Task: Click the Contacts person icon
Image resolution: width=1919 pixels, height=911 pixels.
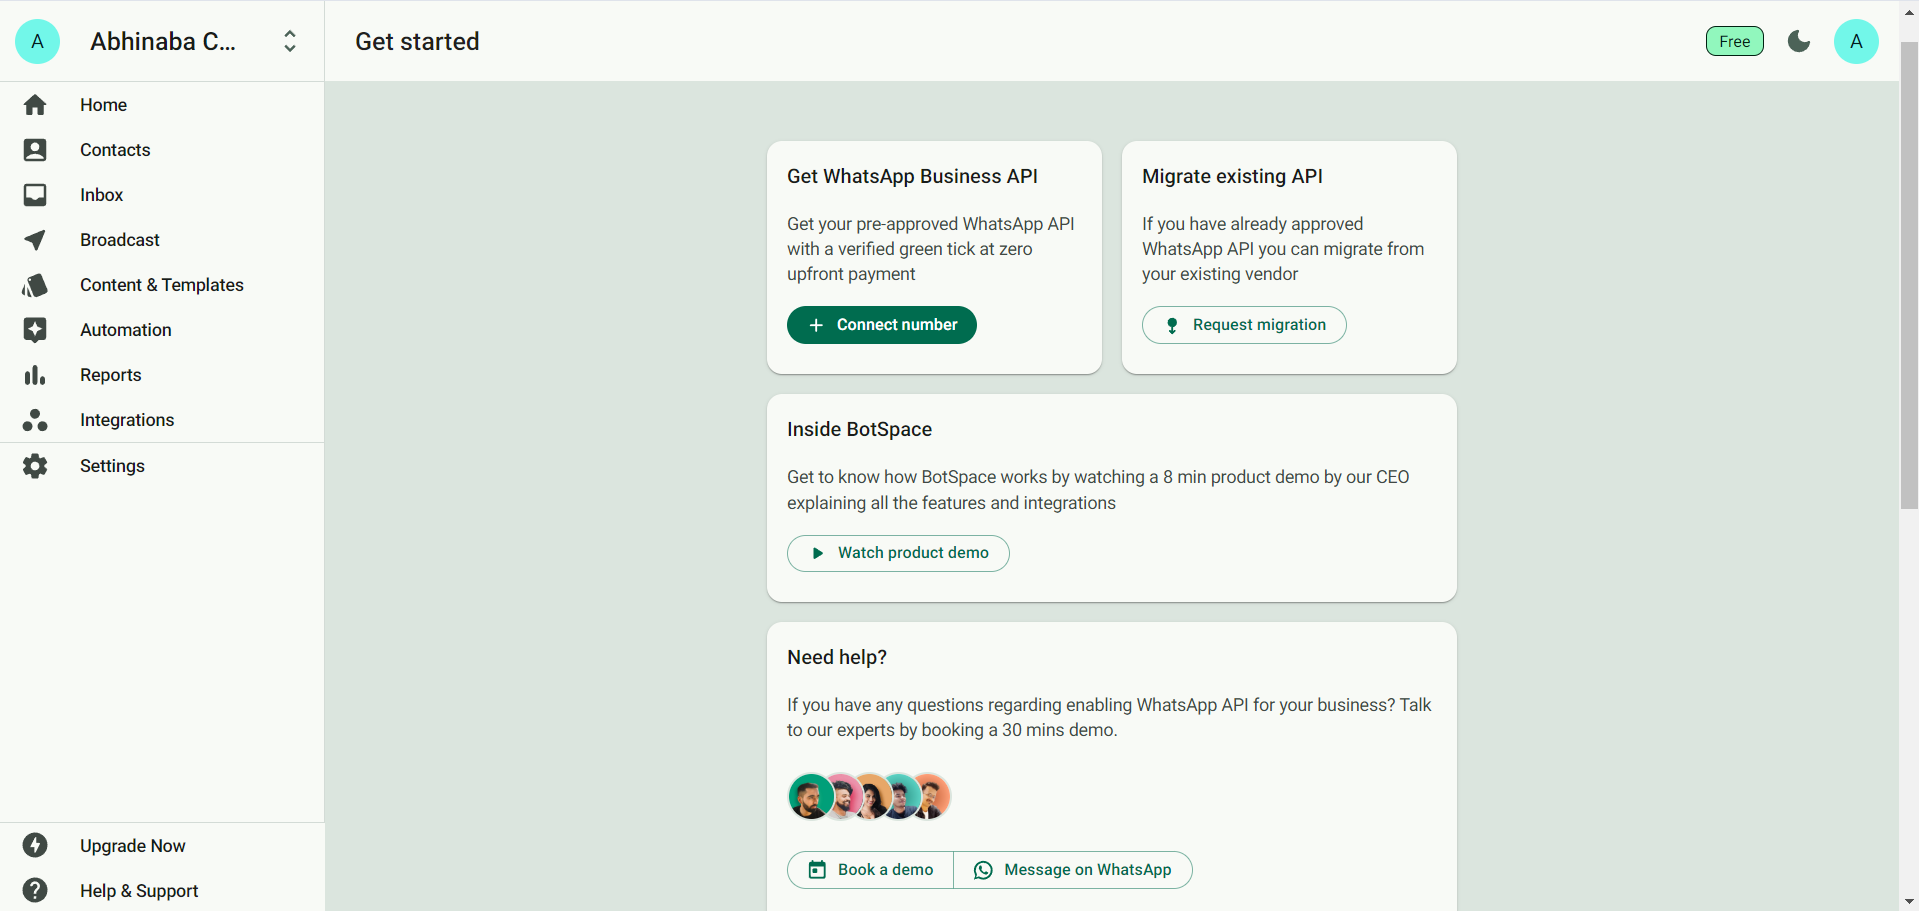Action: (x=35, y=150)
